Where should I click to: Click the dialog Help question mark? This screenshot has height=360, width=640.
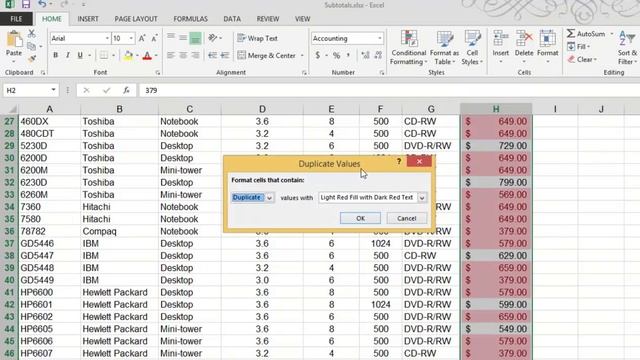[399, 162]
